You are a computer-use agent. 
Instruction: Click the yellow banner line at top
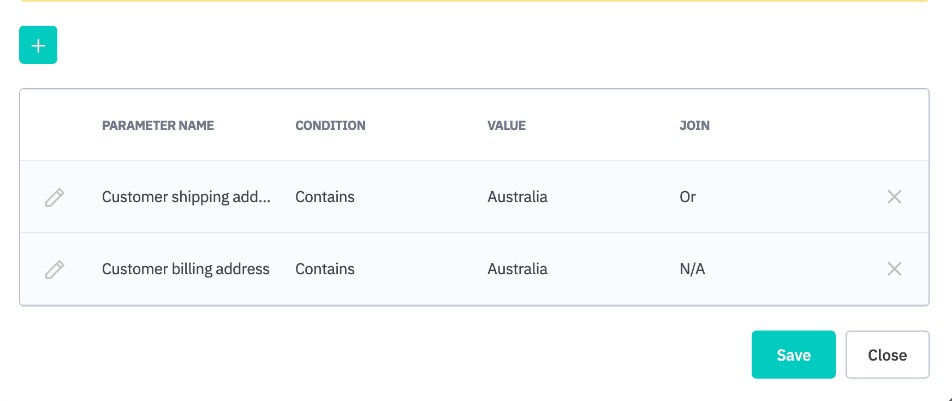point(475,1)
